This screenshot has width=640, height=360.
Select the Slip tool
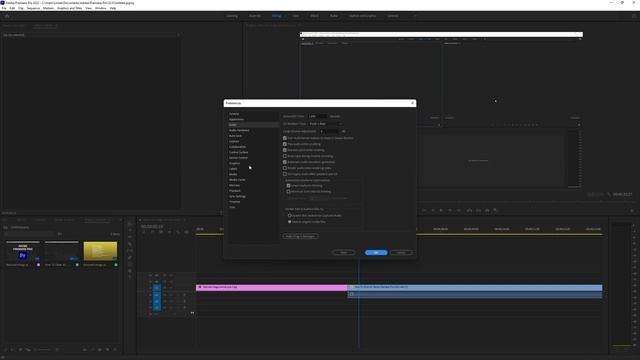coord(130,251)
